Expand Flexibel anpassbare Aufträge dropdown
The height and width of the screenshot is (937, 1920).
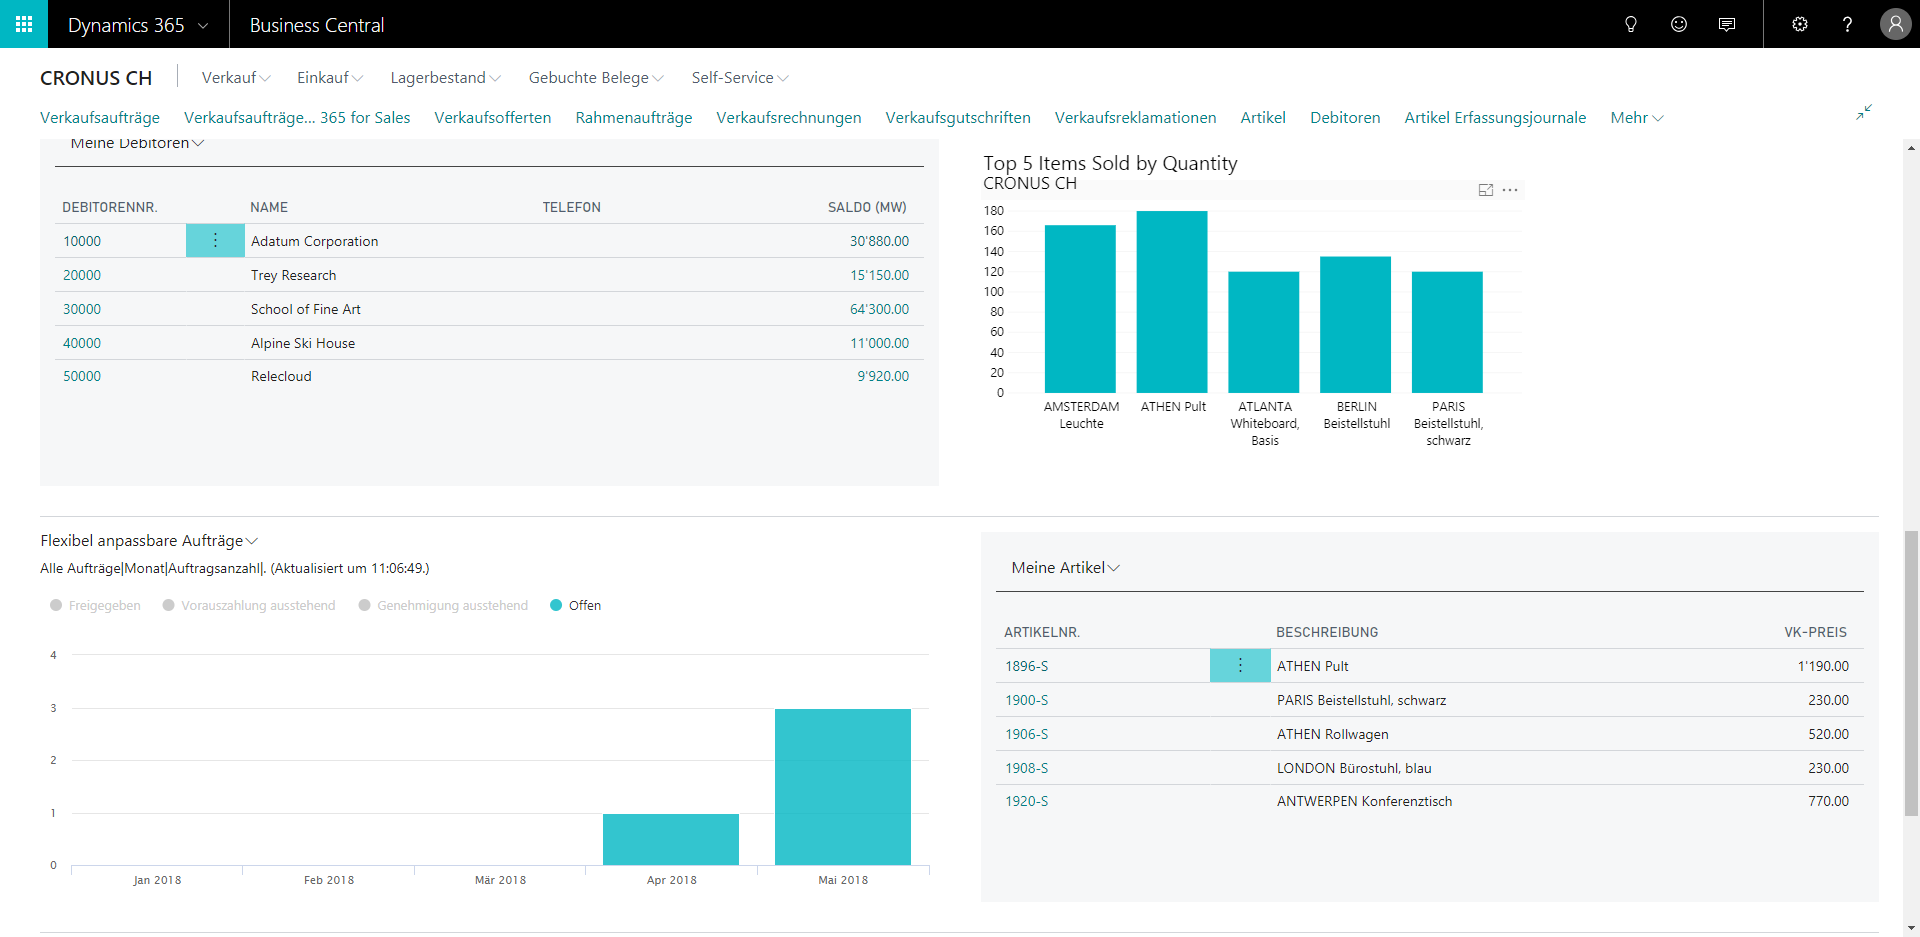click(149, 540)
